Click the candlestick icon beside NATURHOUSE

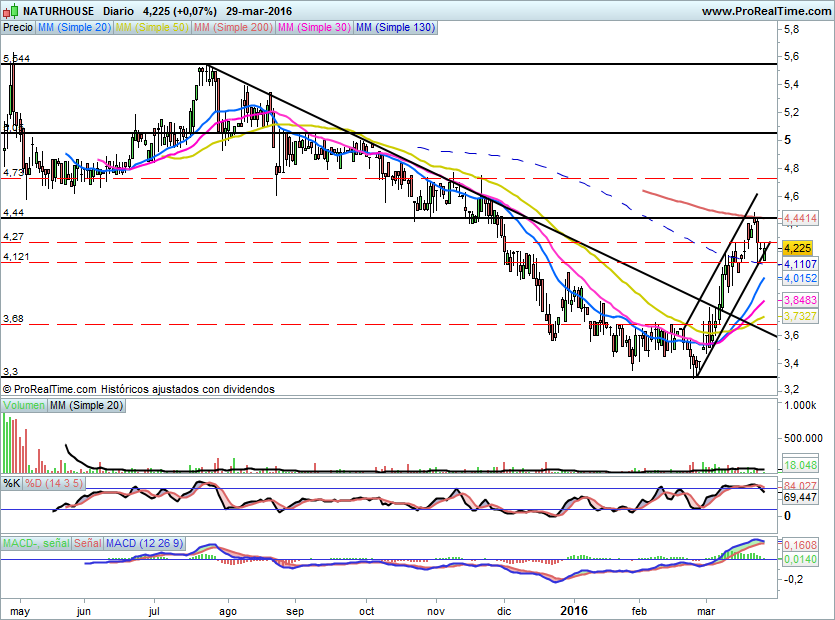tap(11, 11)
